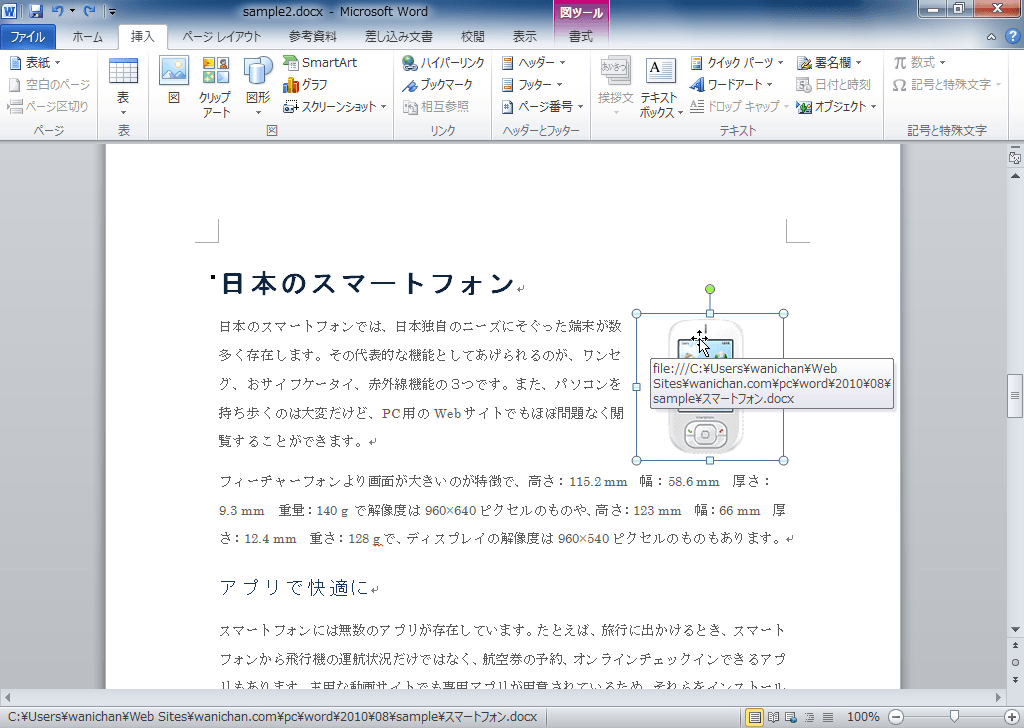Click the 署名欄 signature line button
Screen dimensions: 1024x728
point(829,63)
